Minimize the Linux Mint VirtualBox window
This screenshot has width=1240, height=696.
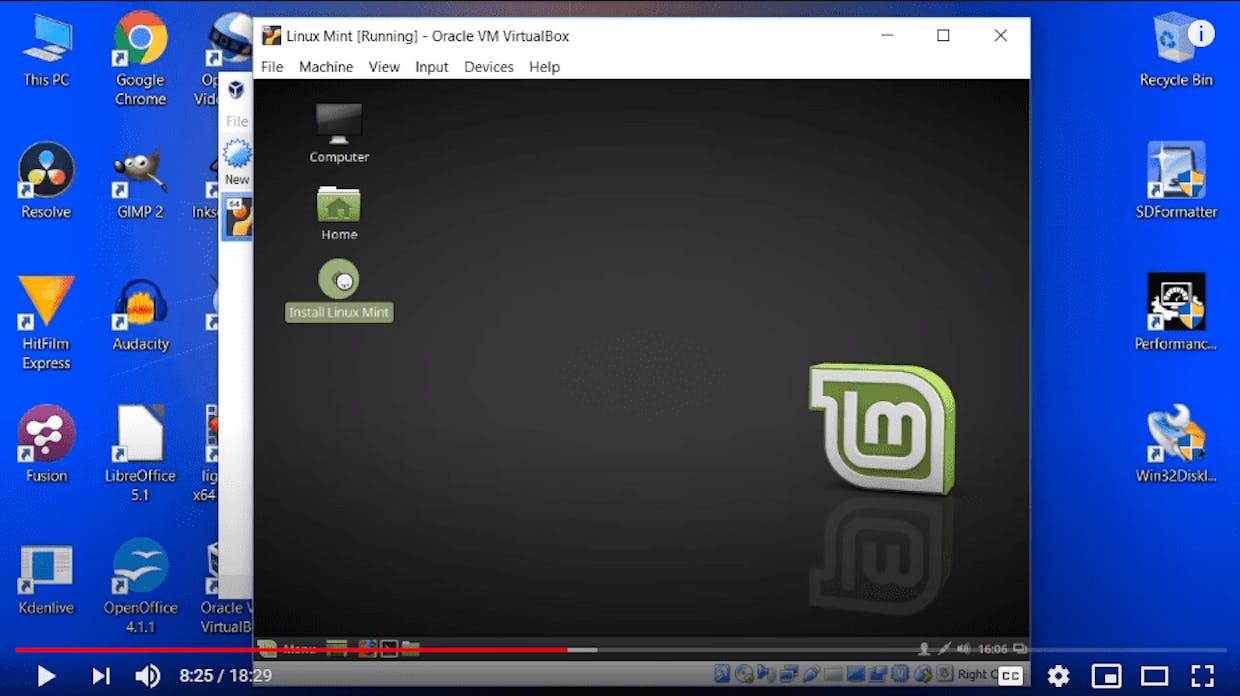tap(887, 35)
